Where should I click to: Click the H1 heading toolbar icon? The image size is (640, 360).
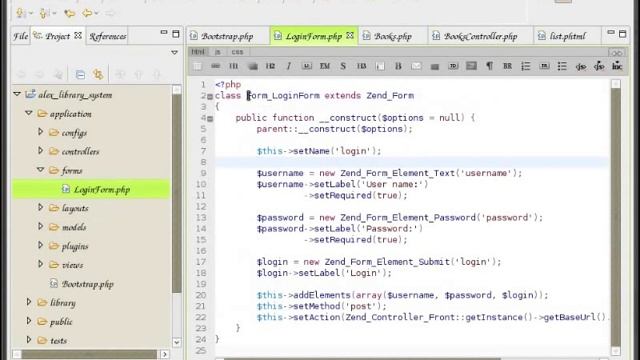pyautogui.click(x=234, y=66)
